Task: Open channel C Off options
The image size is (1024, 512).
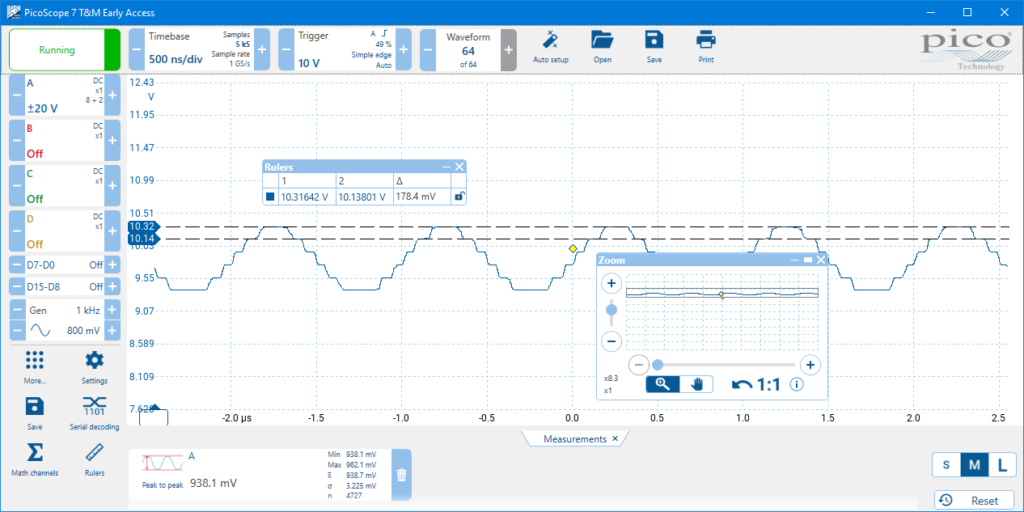Action: 64,185
